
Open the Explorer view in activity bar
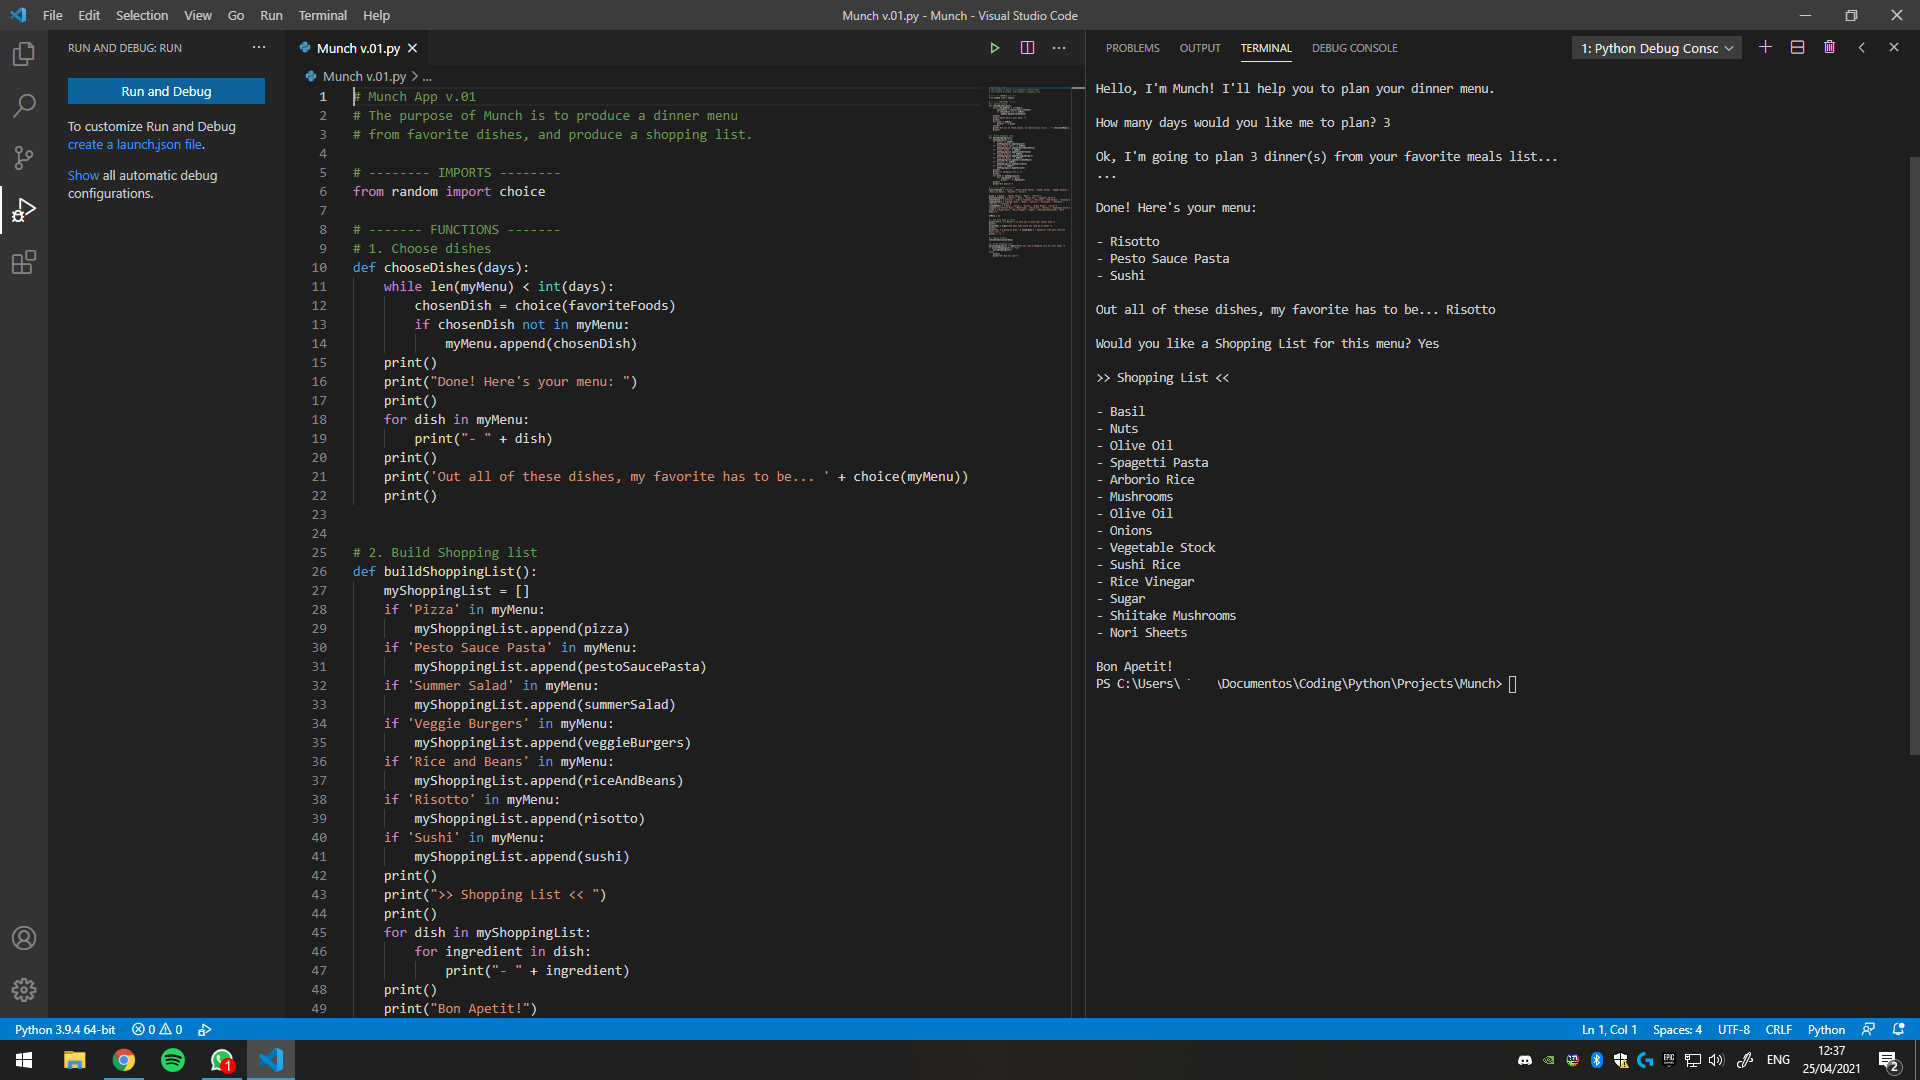pyautogui.click(x=24, y=54)
